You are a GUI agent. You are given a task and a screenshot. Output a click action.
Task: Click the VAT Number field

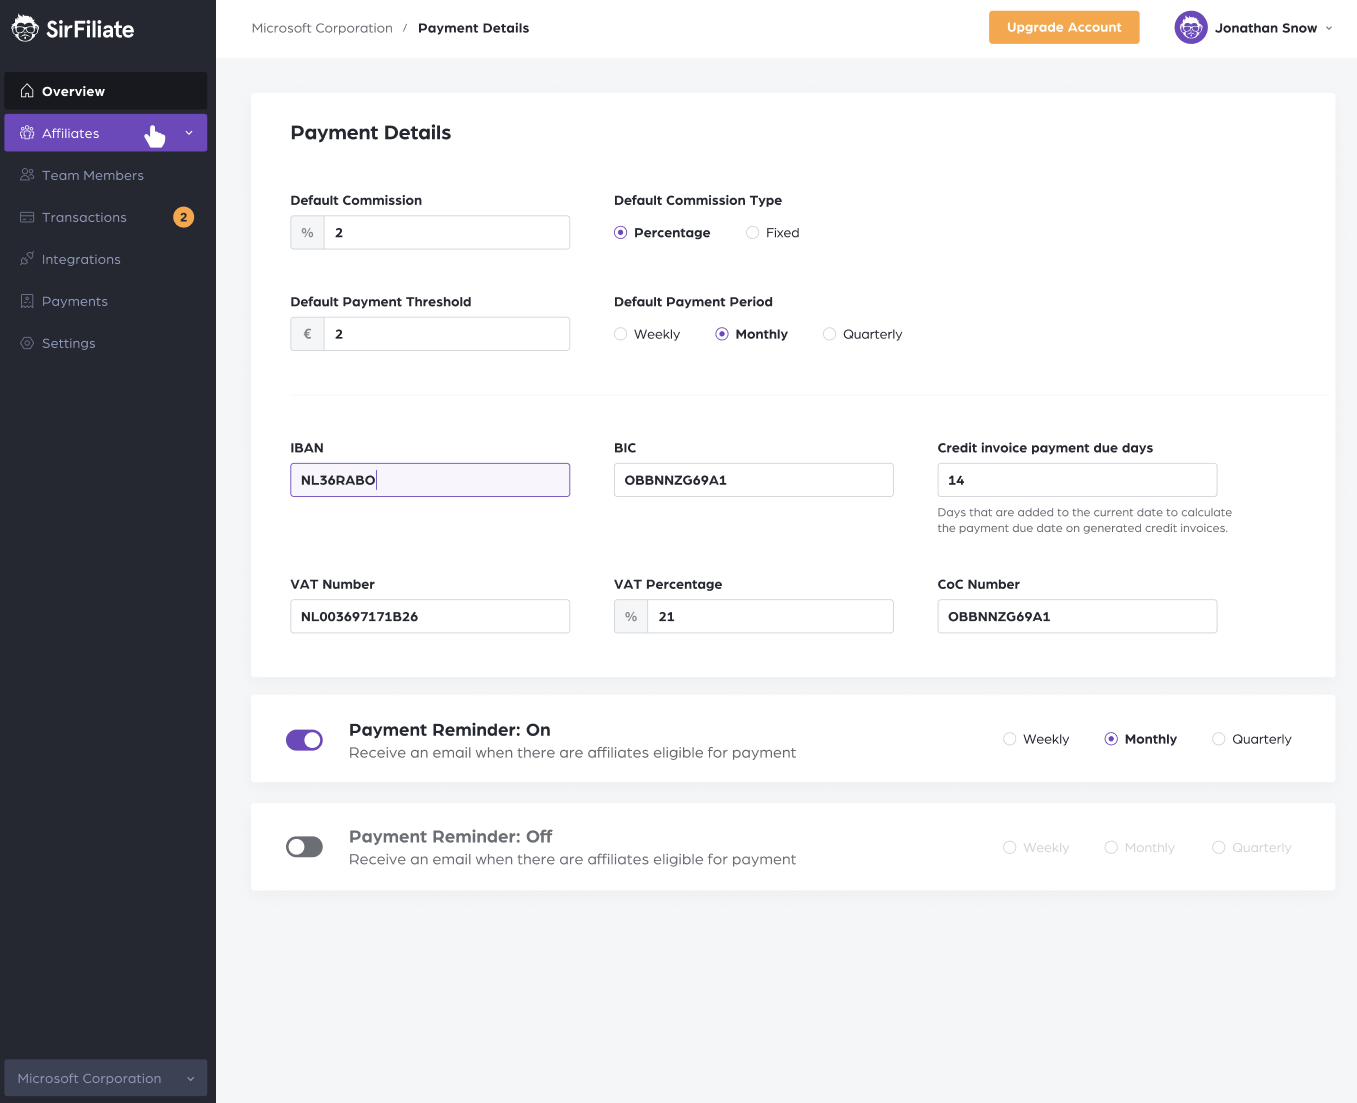point(430,617)
